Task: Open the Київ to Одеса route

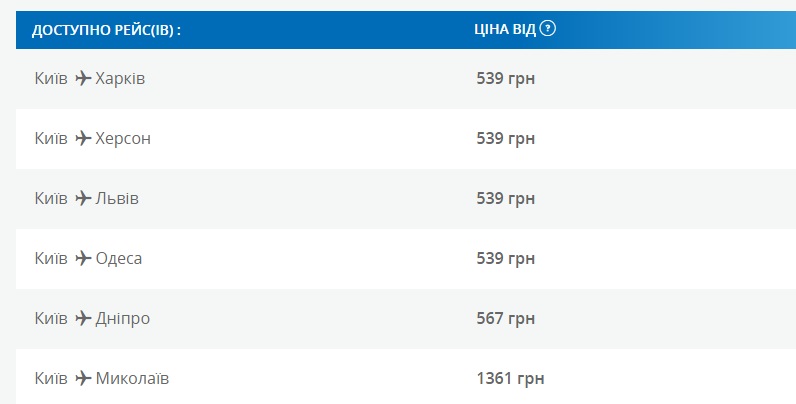Action: [x=89, y=258]
